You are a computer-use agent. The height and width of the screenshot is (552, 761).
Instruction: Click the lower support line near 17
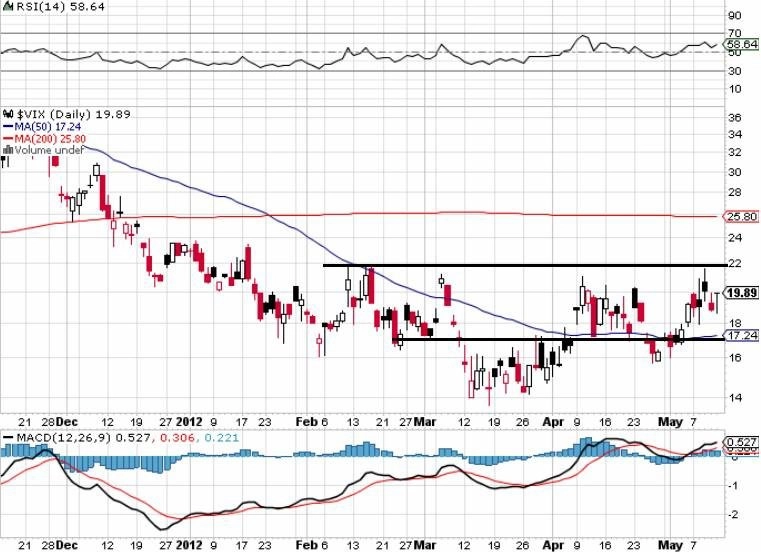560,339
